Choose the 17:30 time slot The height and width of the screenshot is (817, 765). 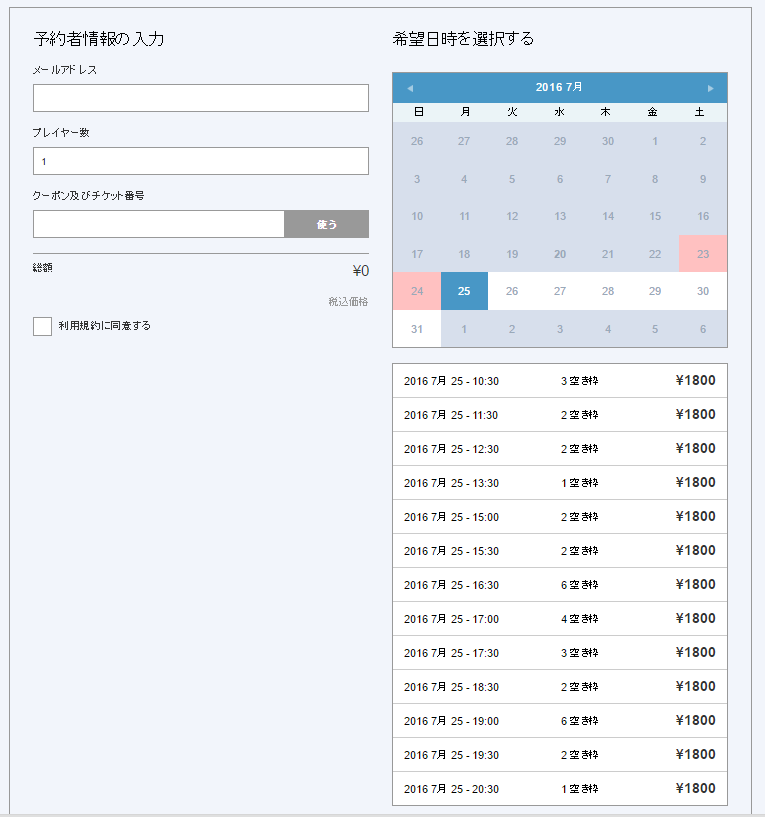tap(560, 653)
